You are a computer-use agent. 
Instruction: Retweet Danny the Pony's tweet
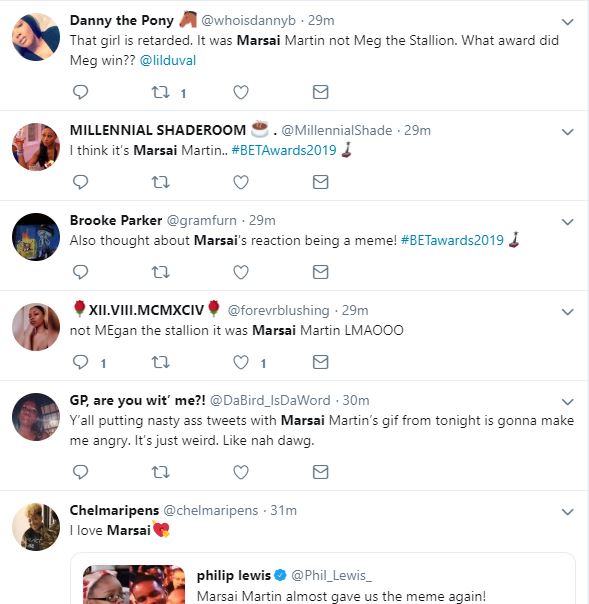pyautogui.click(x=160, y=92)
